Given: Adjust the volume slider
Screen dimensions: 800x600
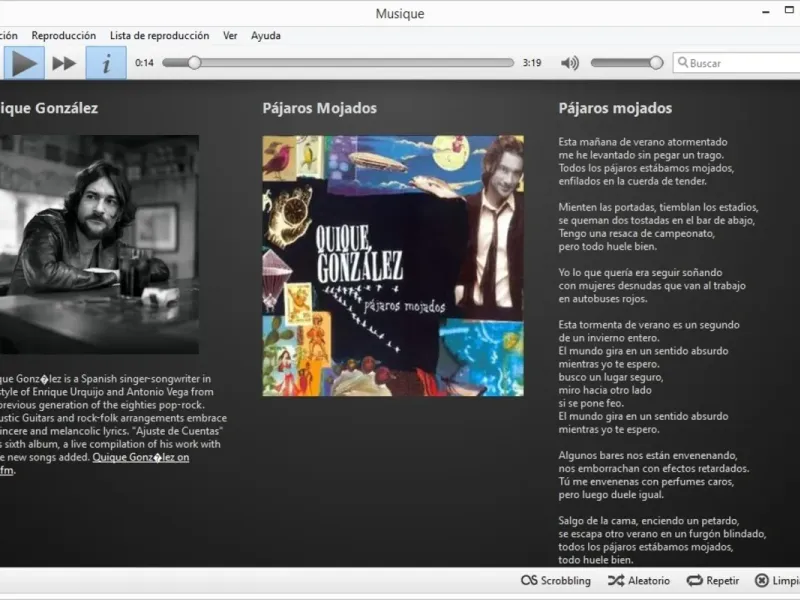Looking at the screenshot, I should 627,63.
